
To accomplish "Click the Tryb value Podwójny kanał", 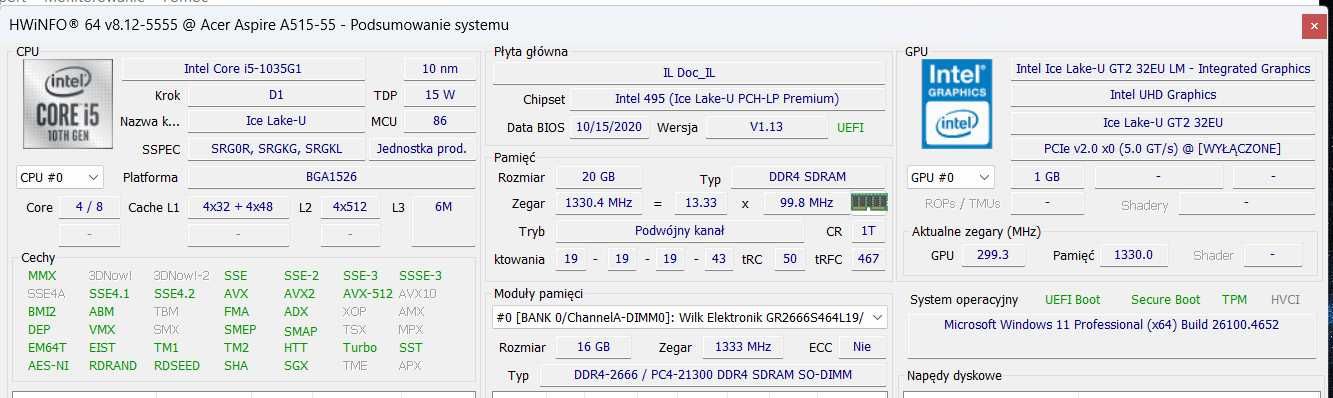I will click(x=679, y=230).
